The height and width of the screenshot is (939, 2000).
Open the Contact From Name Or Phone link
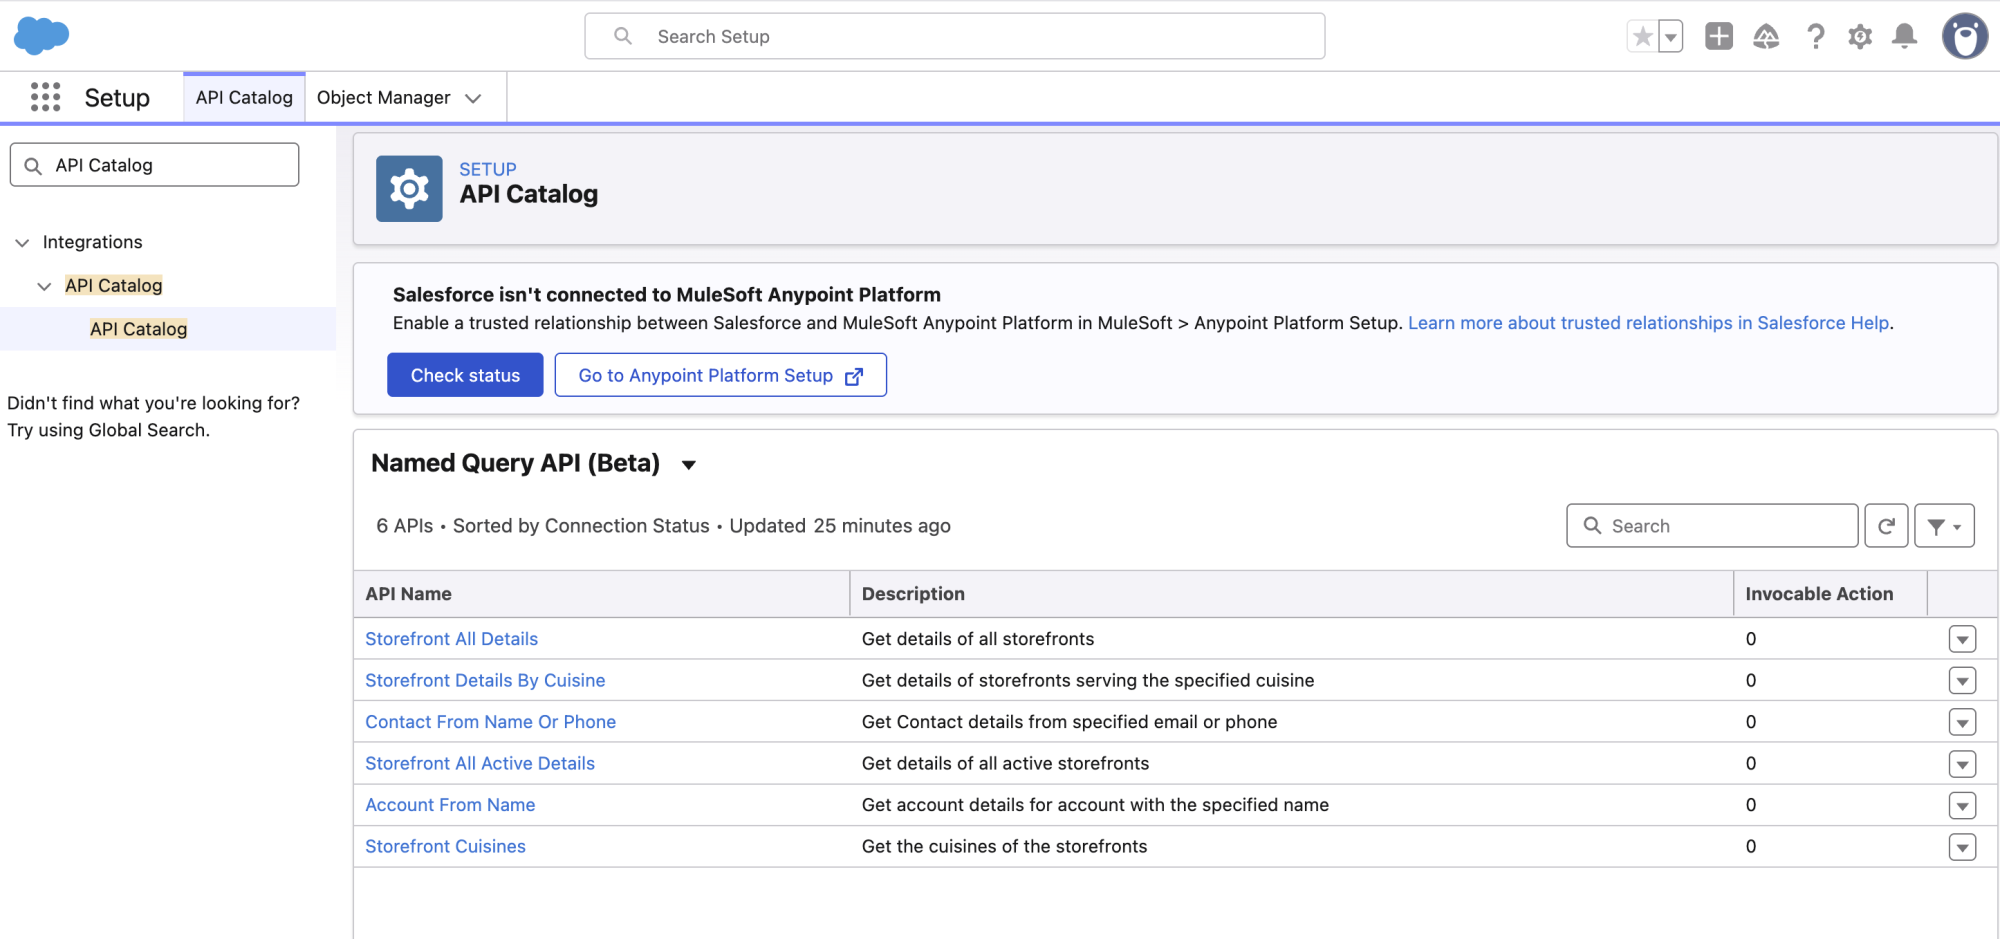pos(490,722)
